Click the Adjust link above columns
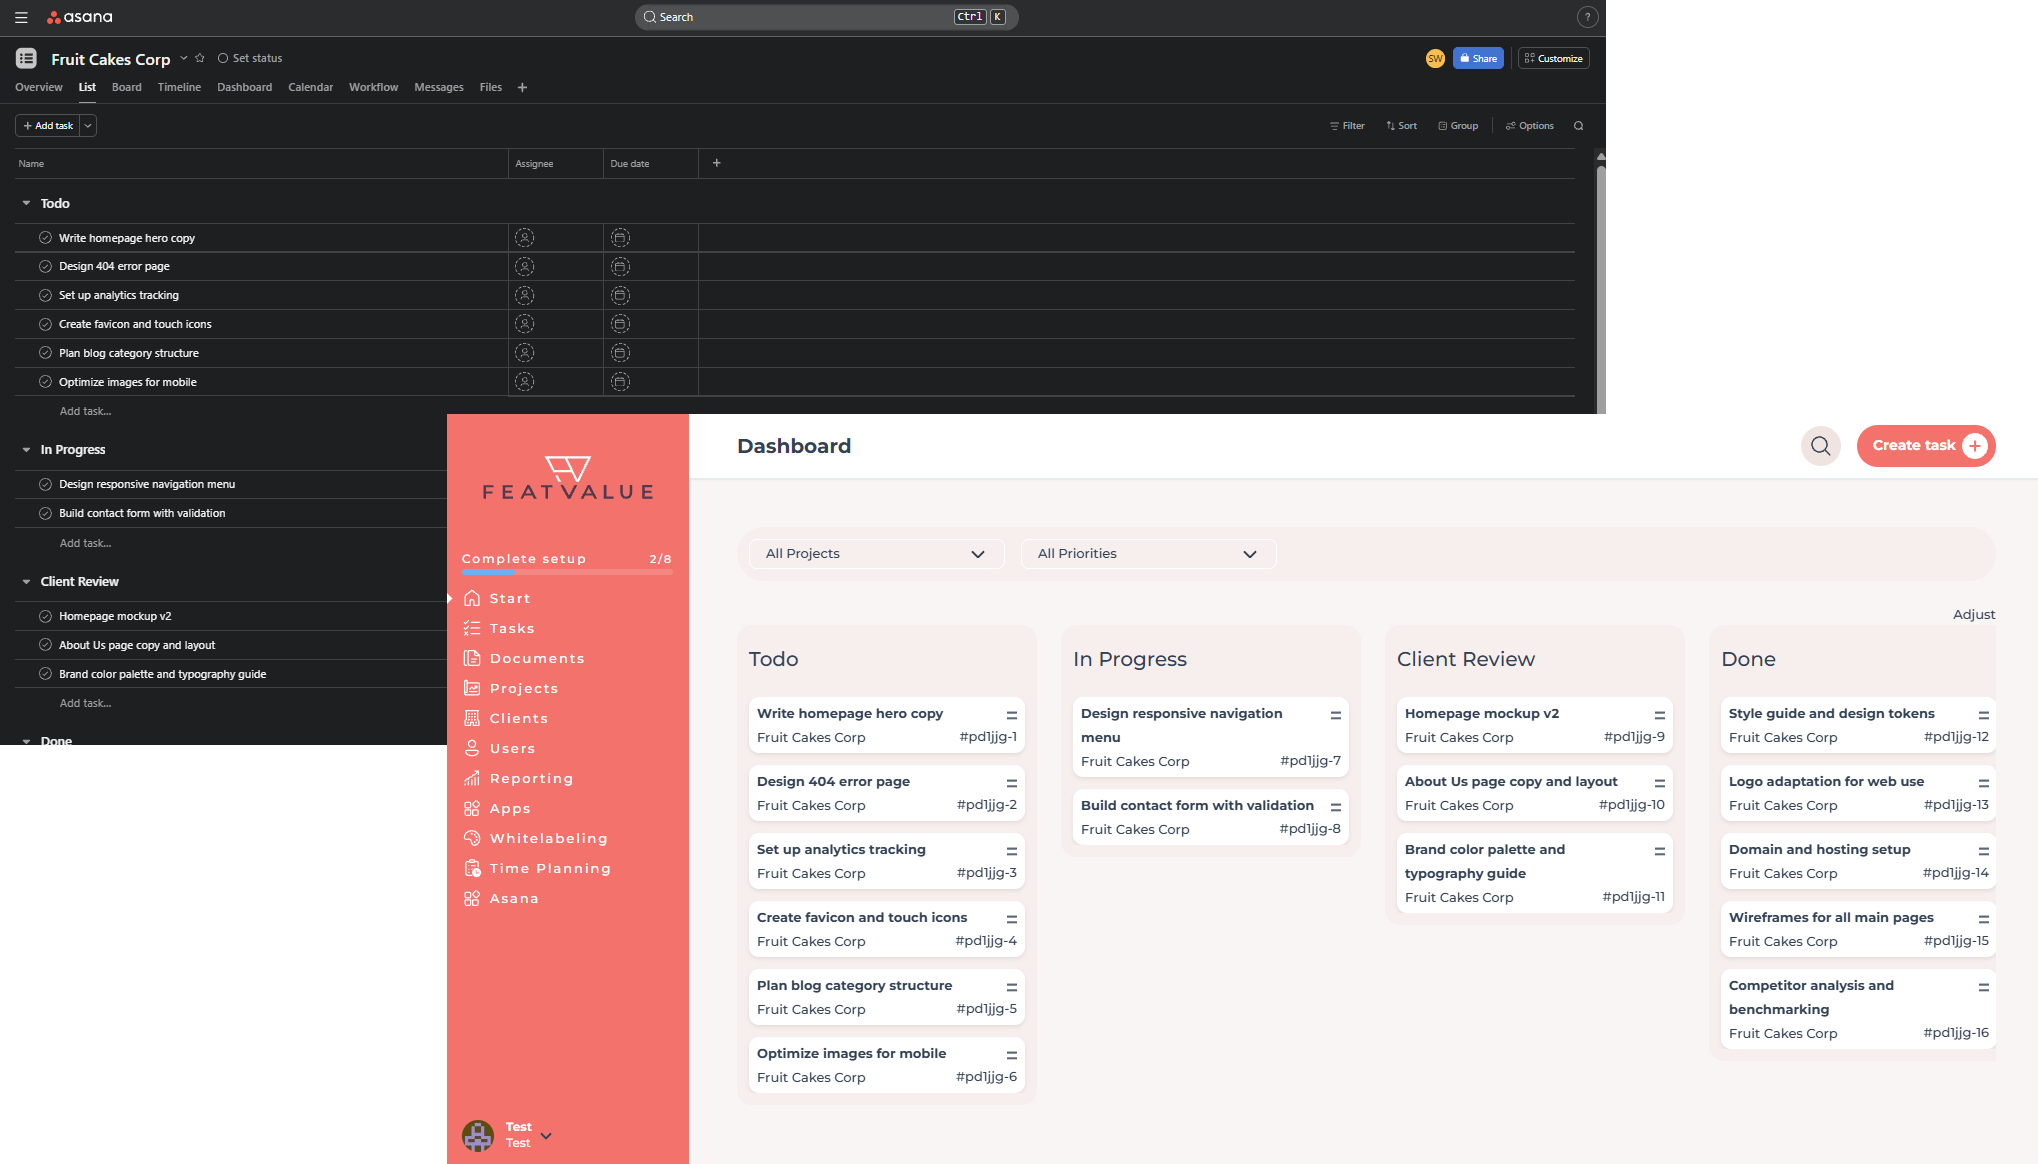The width and height of the screenshot is (2038, 1164). tap(1973, 614)
